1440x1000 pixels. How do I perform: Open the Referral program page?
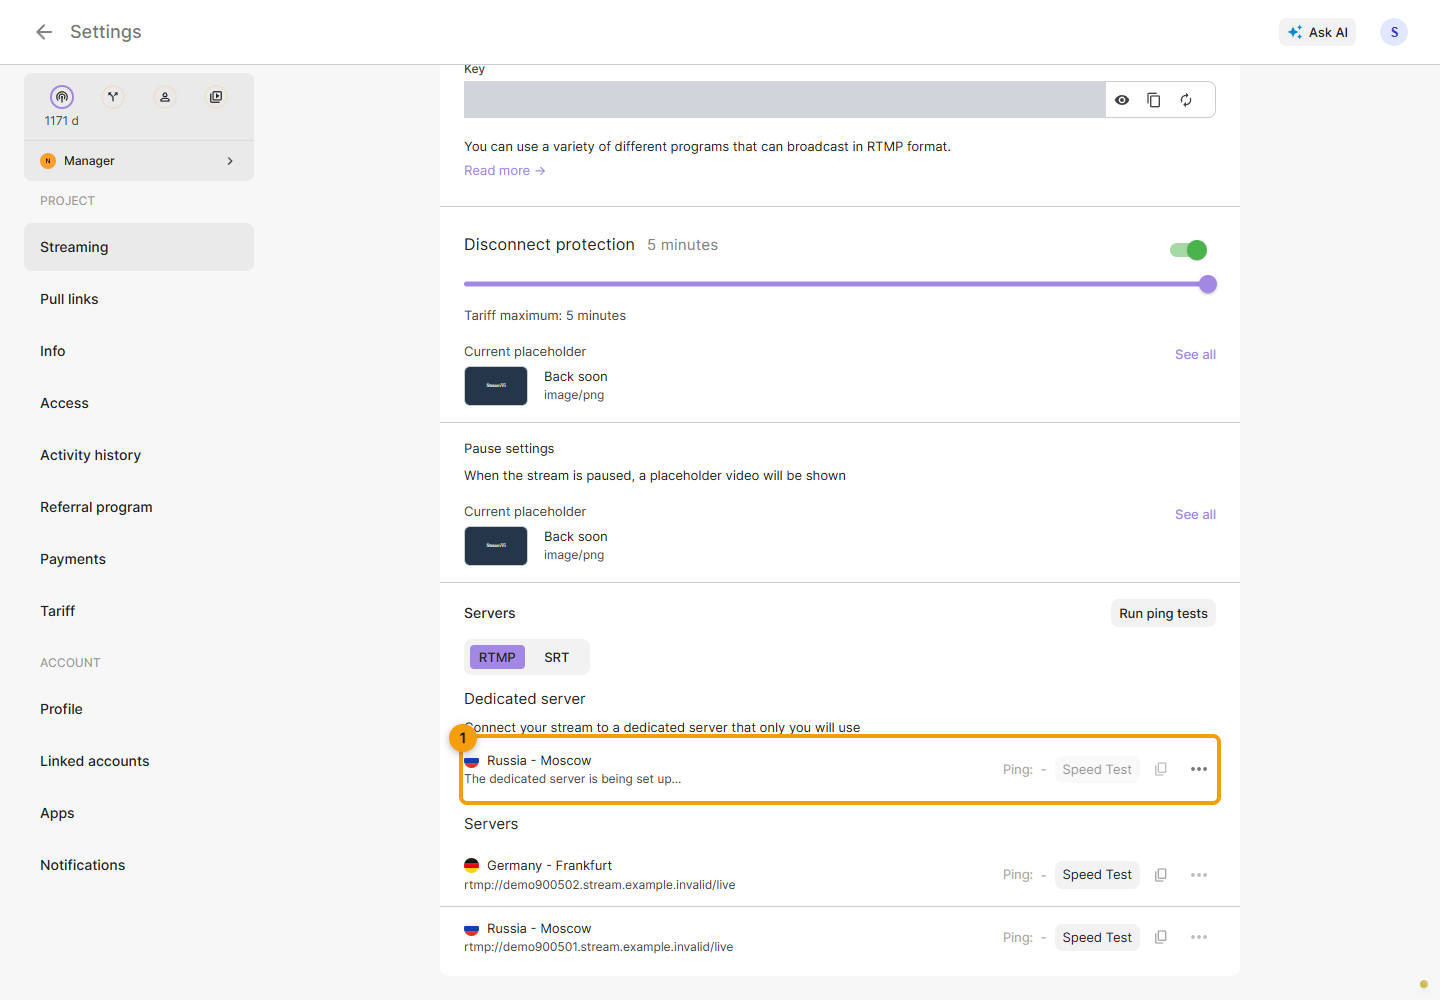pos(139,507)
